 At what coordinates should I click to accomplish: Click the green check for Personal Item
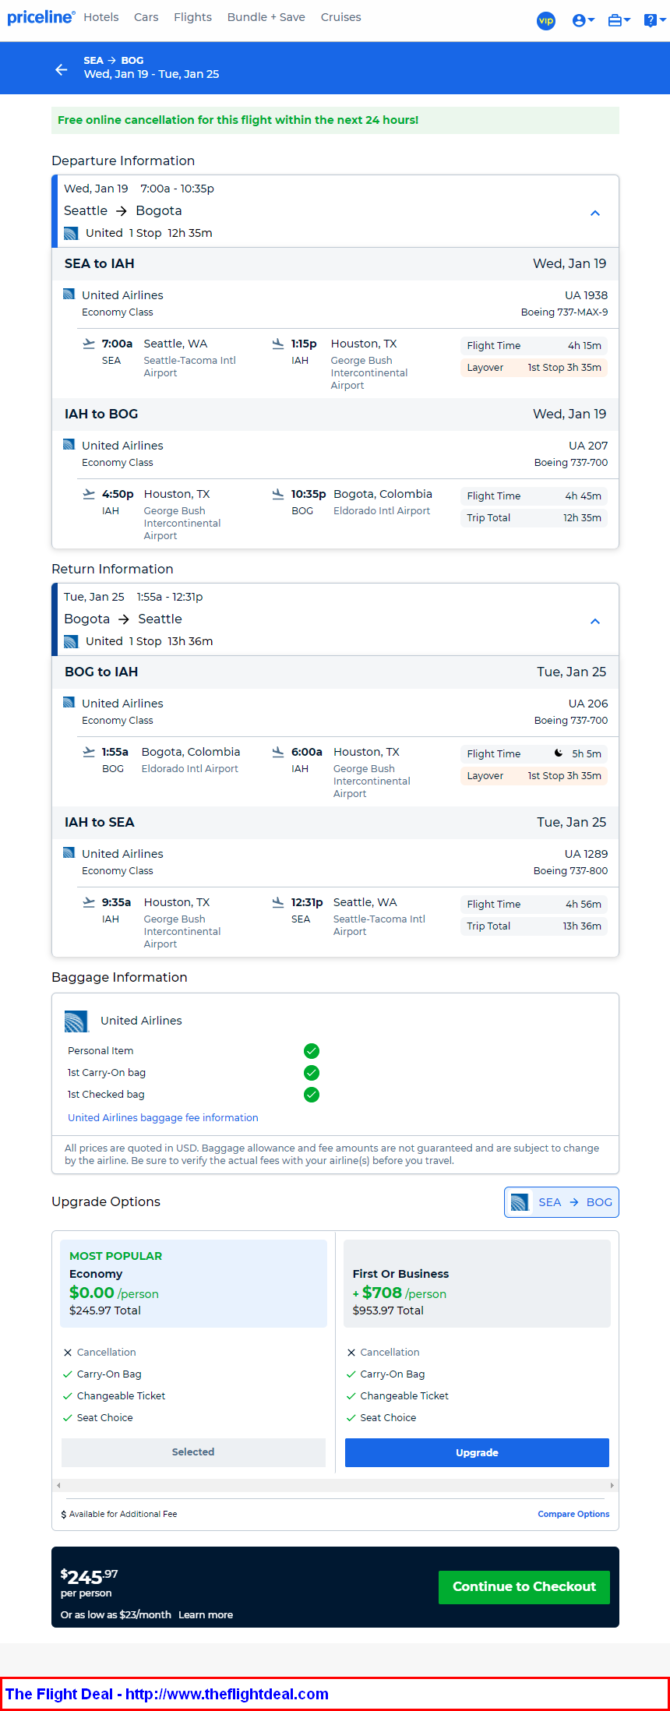pyautogui.click(x=311, y=1051)
